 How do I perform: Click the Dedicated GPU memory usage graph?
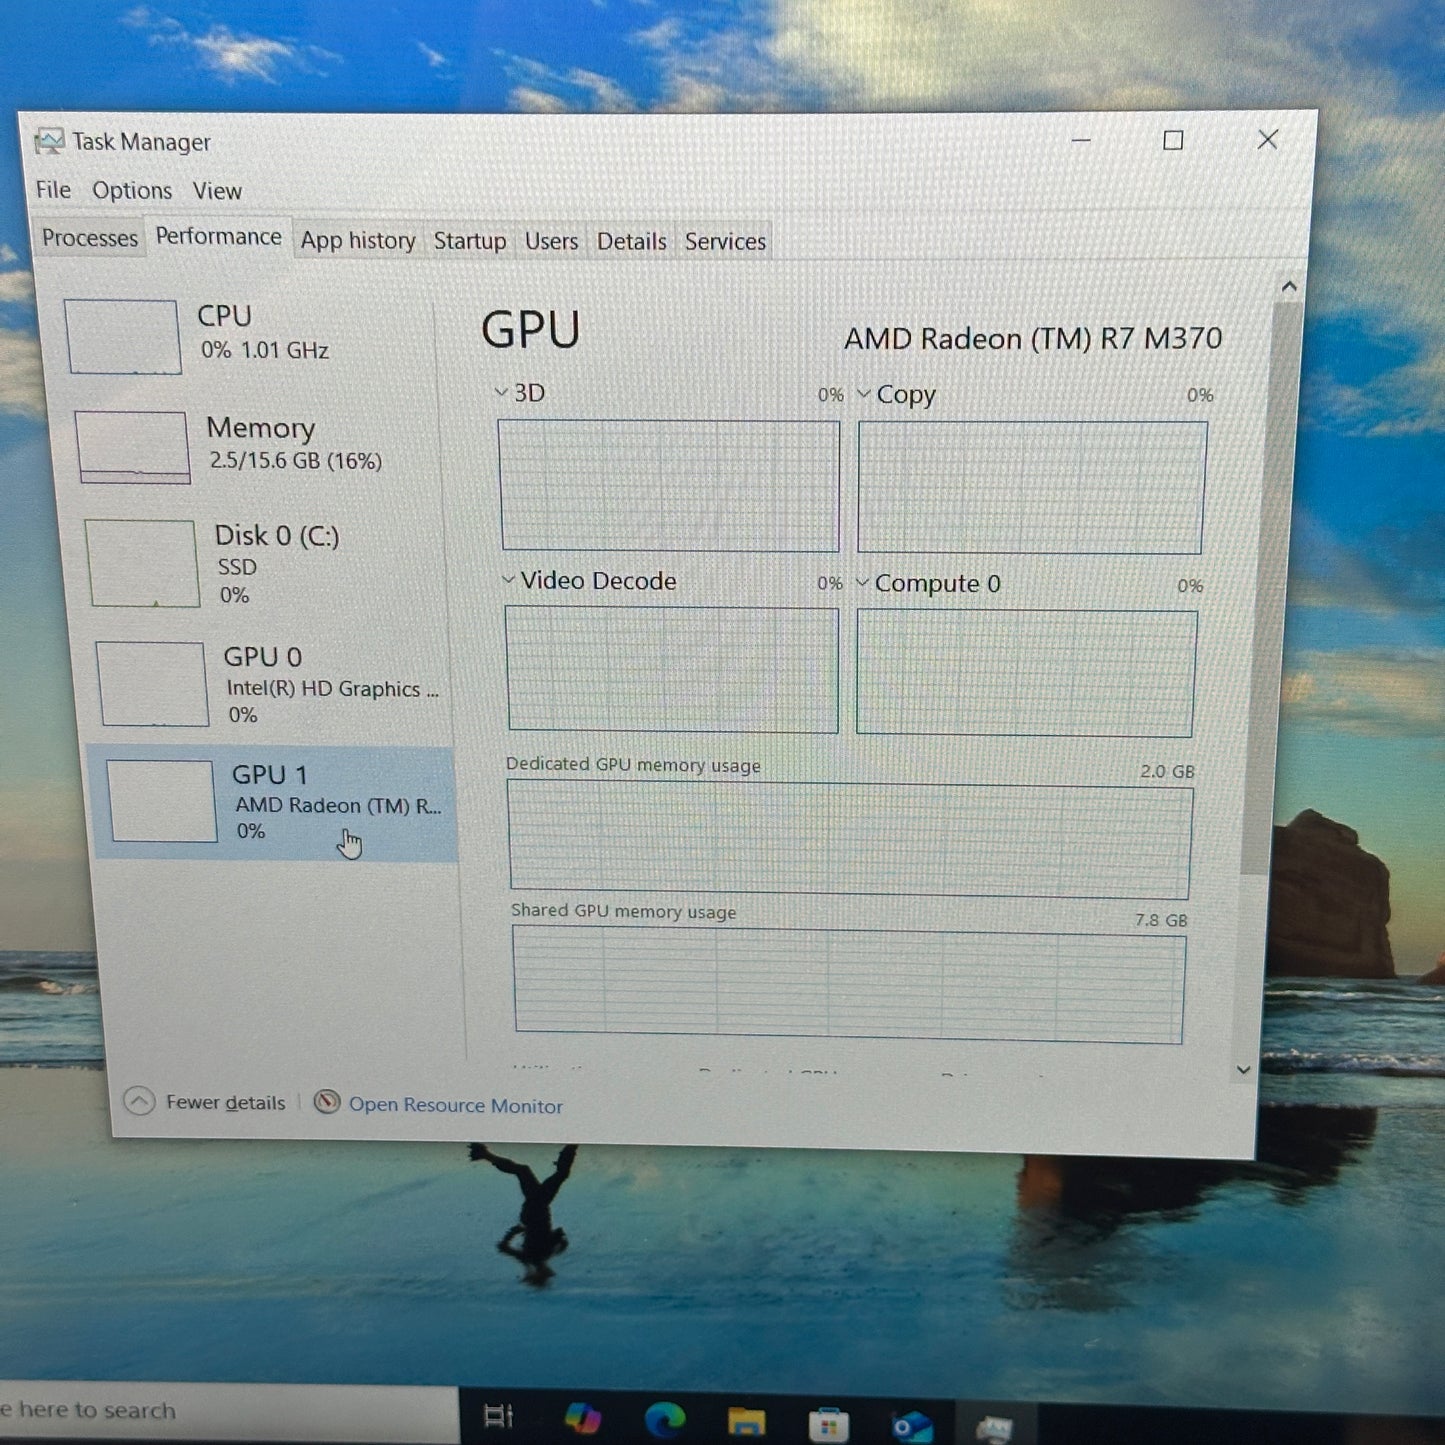(x=850, y=840)
